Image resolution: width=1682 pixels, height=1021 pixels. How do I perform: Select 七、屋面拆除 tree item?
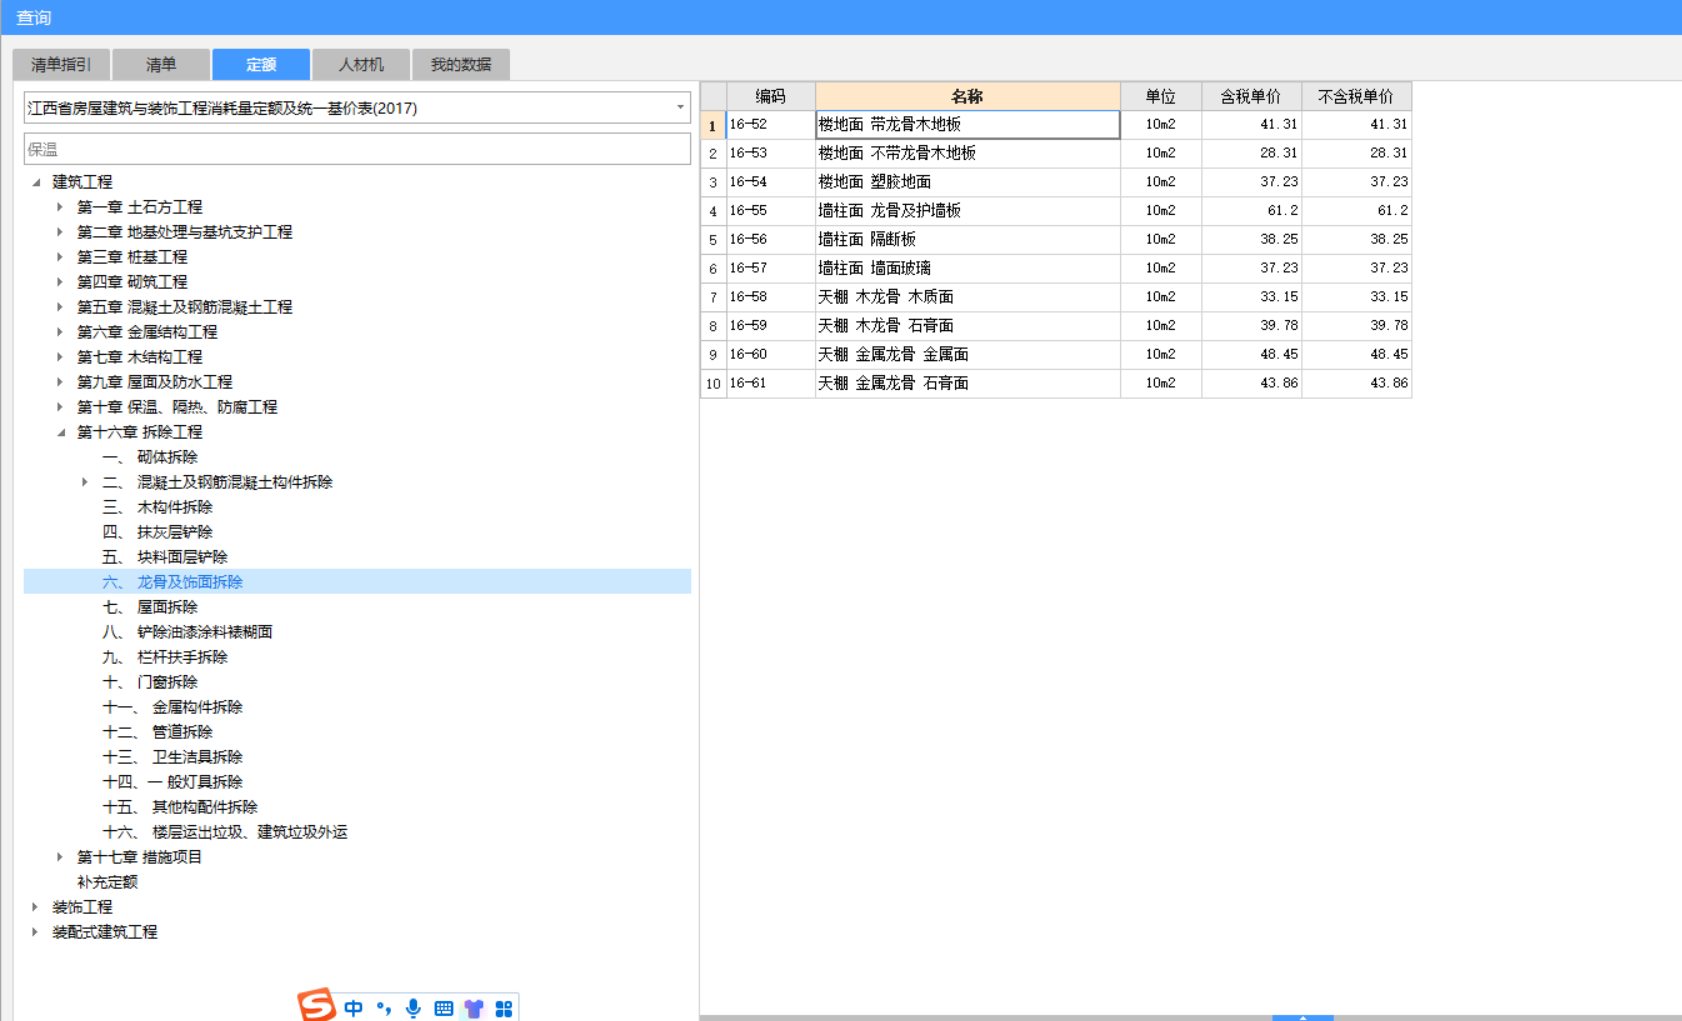[150, 607]
